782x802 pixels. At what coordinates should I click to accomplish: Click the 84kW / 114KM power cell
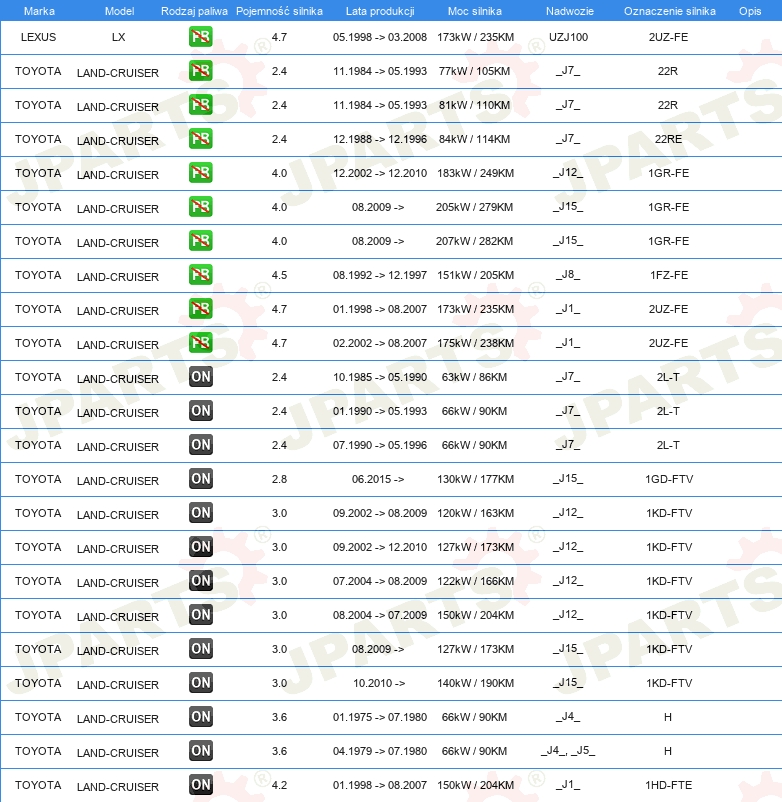(x=474, y=139)
